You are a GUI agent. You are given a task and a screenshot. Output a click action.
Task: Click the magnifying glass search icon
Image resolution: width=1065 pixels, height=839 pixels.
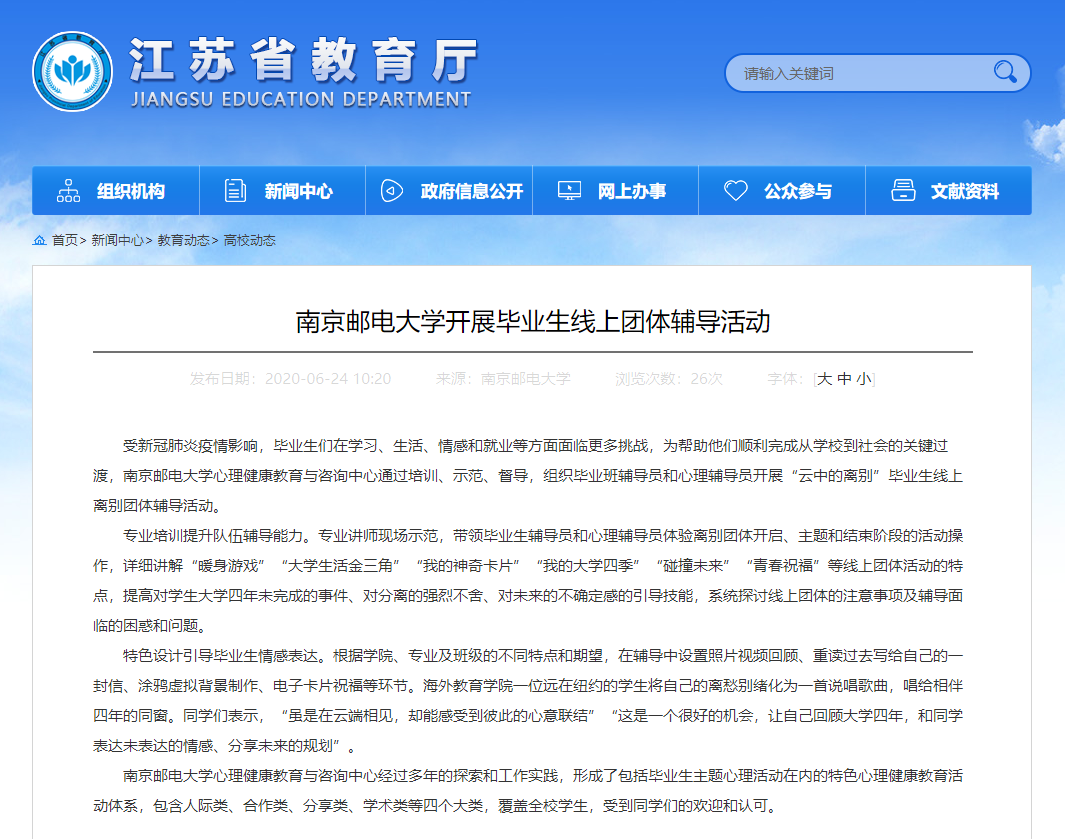(x=1004, y=72)
